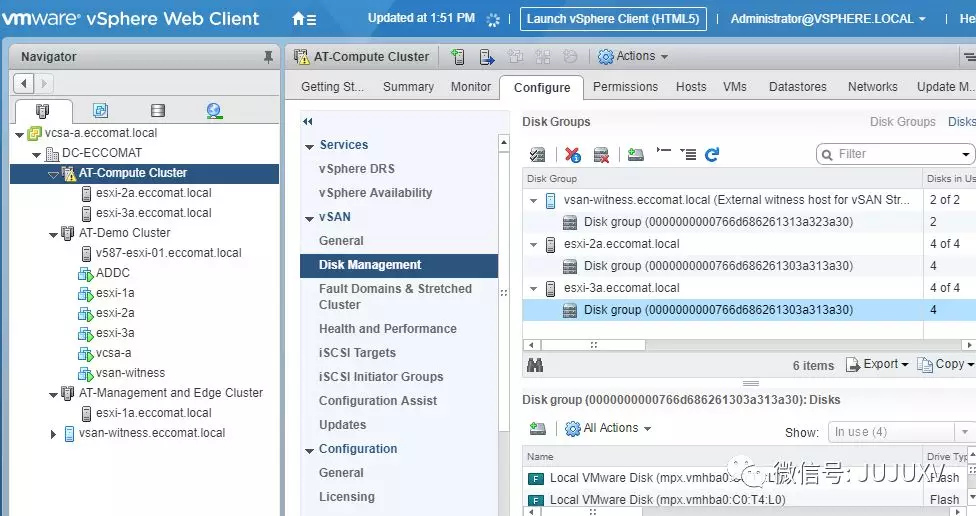
Task: Open the VMs tab
Action: [734, 87]
